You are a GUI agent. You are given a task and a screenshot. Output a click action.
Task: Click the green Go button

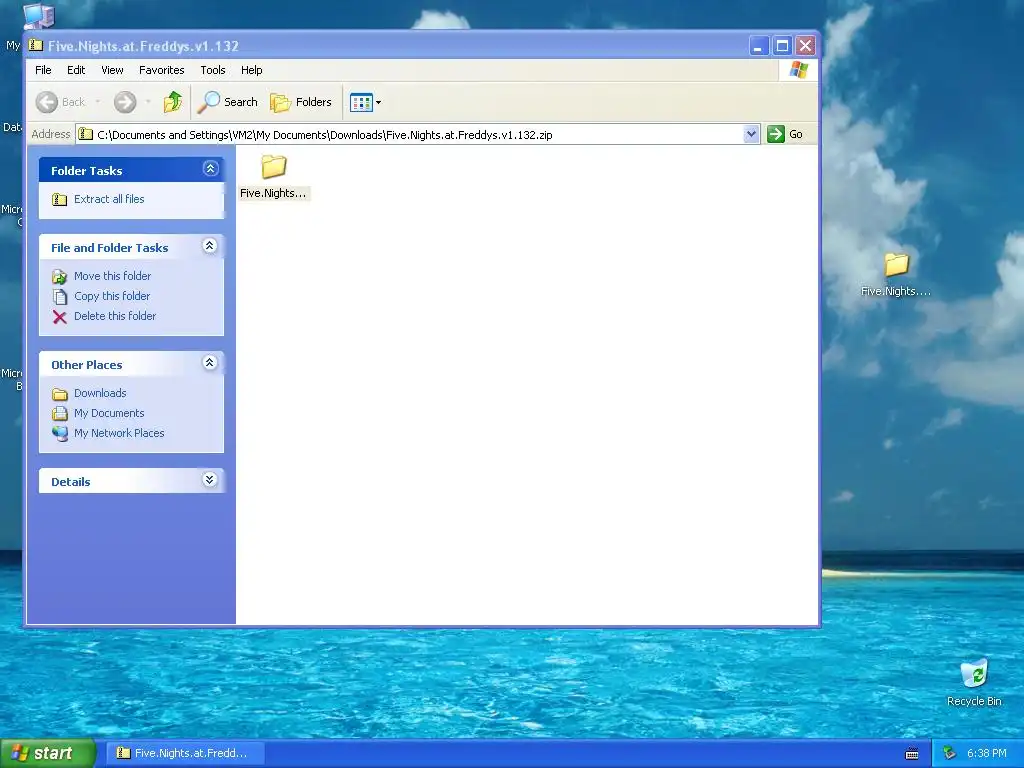[785, 135]
